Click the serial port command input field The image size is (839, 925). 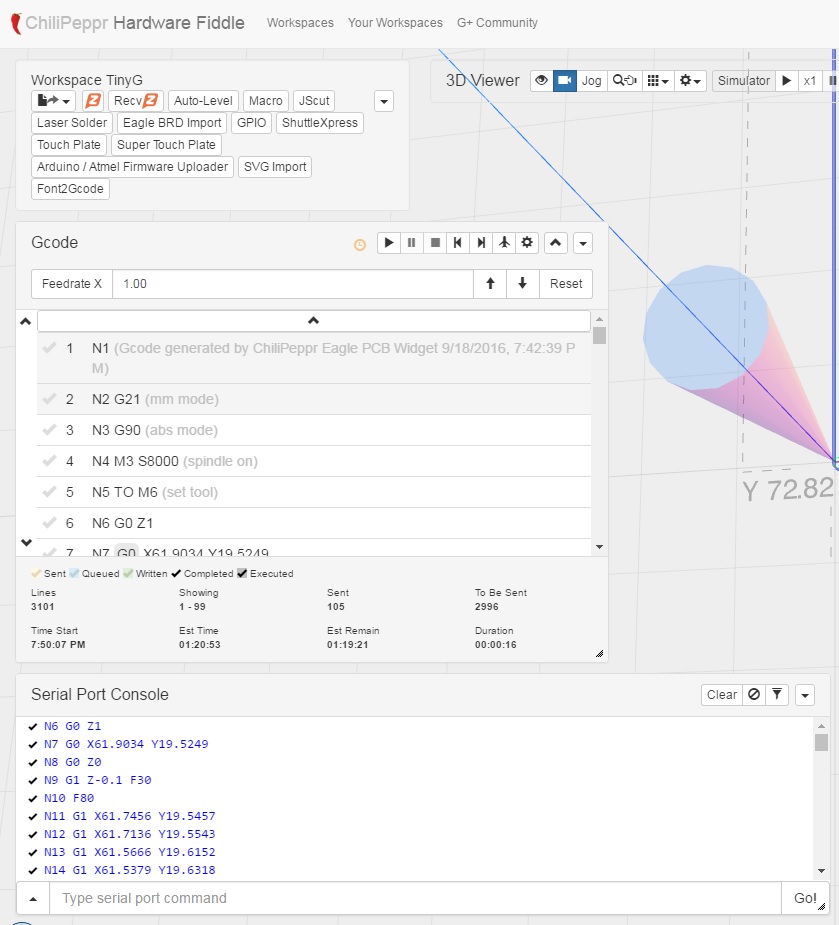point(415,898)
